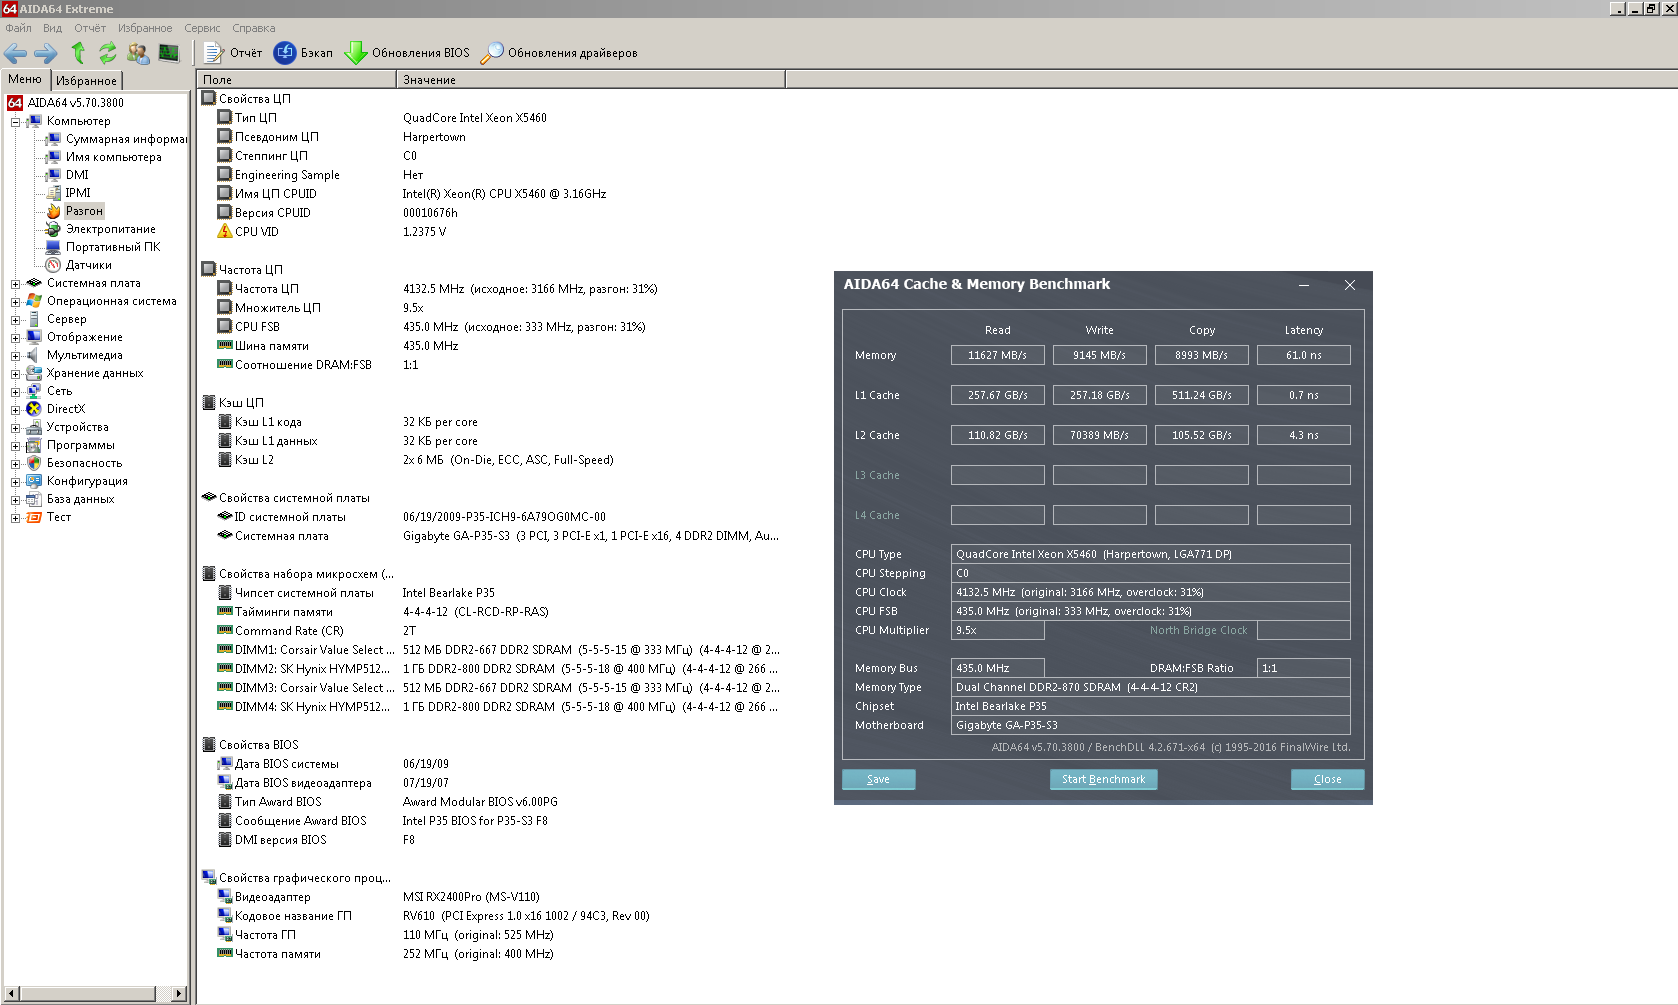The height and width of the screenshot is (1005, 1678).
Task: Open the Вид menu
Action: 52,28
